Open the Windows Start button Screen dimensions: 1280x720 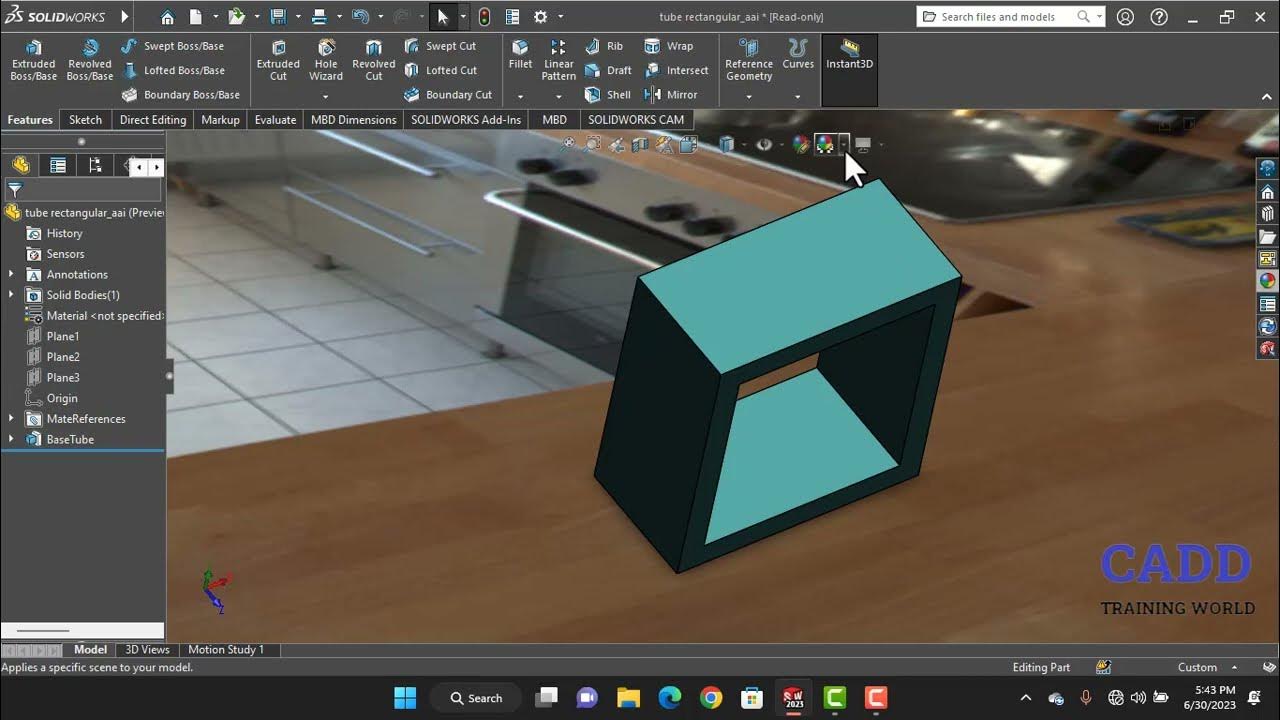[405, 698]
